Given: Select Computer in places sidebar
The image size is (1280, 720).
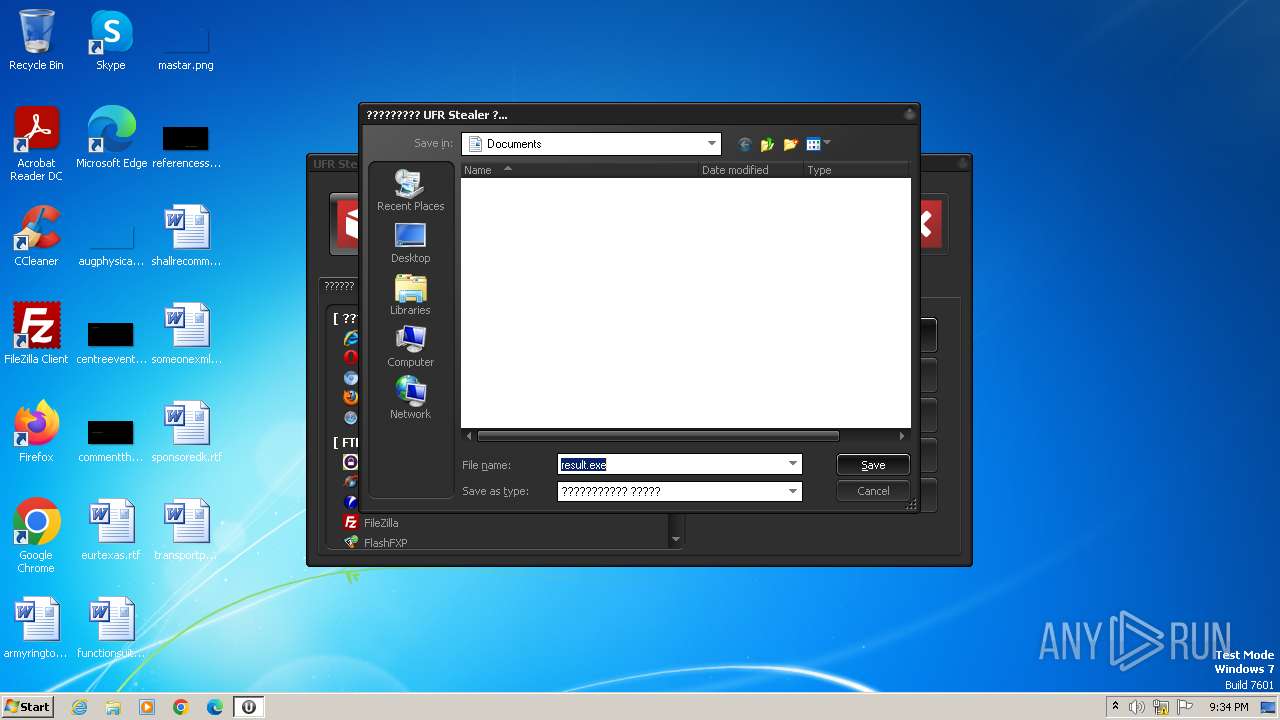Looking at the screenshot, I should [410, 347].
